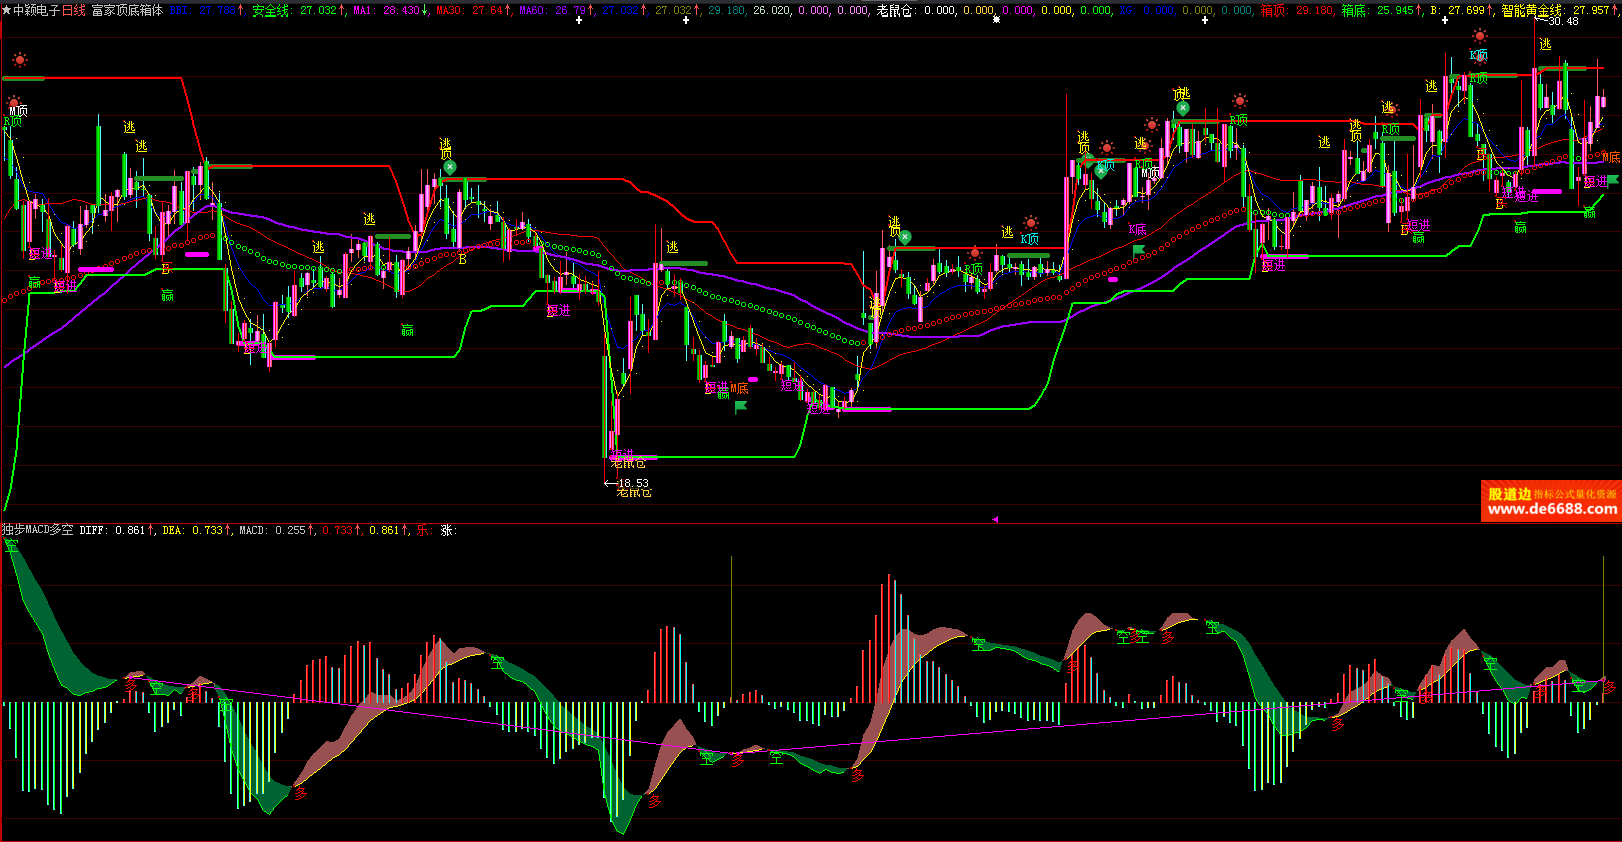Click the magenta triangle marker above MACD panel
Viewport: 1622px width, 842px height.
point(994,519)
